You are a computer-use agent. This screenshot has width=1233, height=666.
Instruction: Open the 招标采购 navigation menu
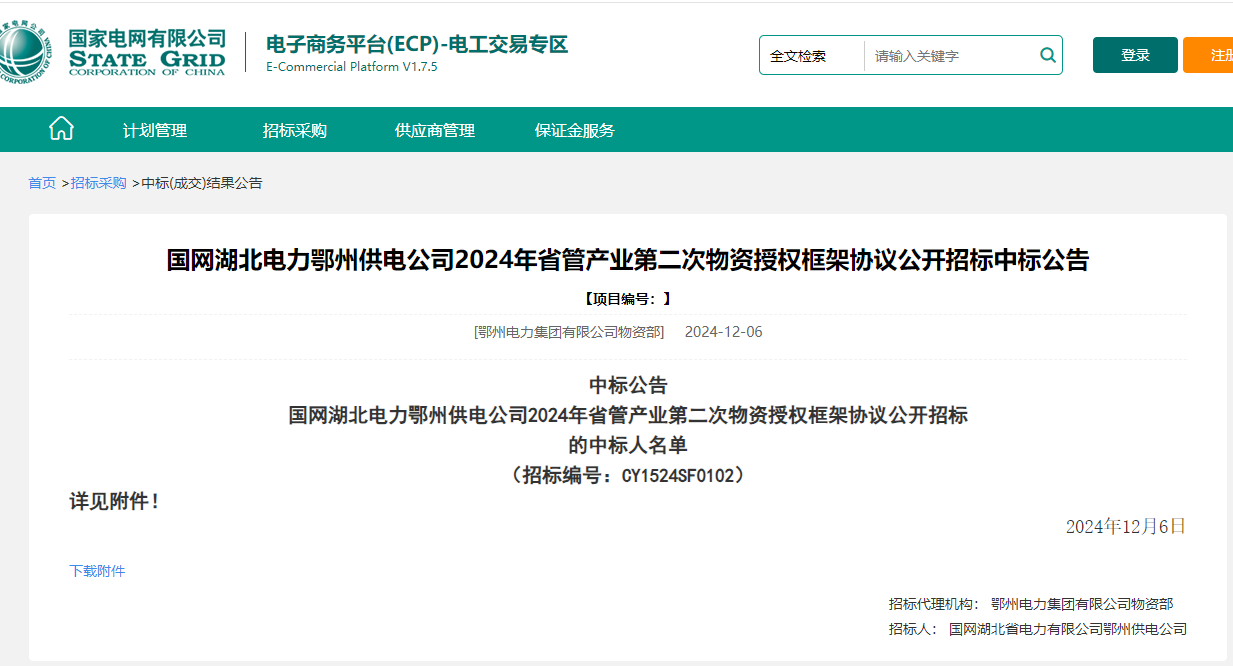pos(295,130)
